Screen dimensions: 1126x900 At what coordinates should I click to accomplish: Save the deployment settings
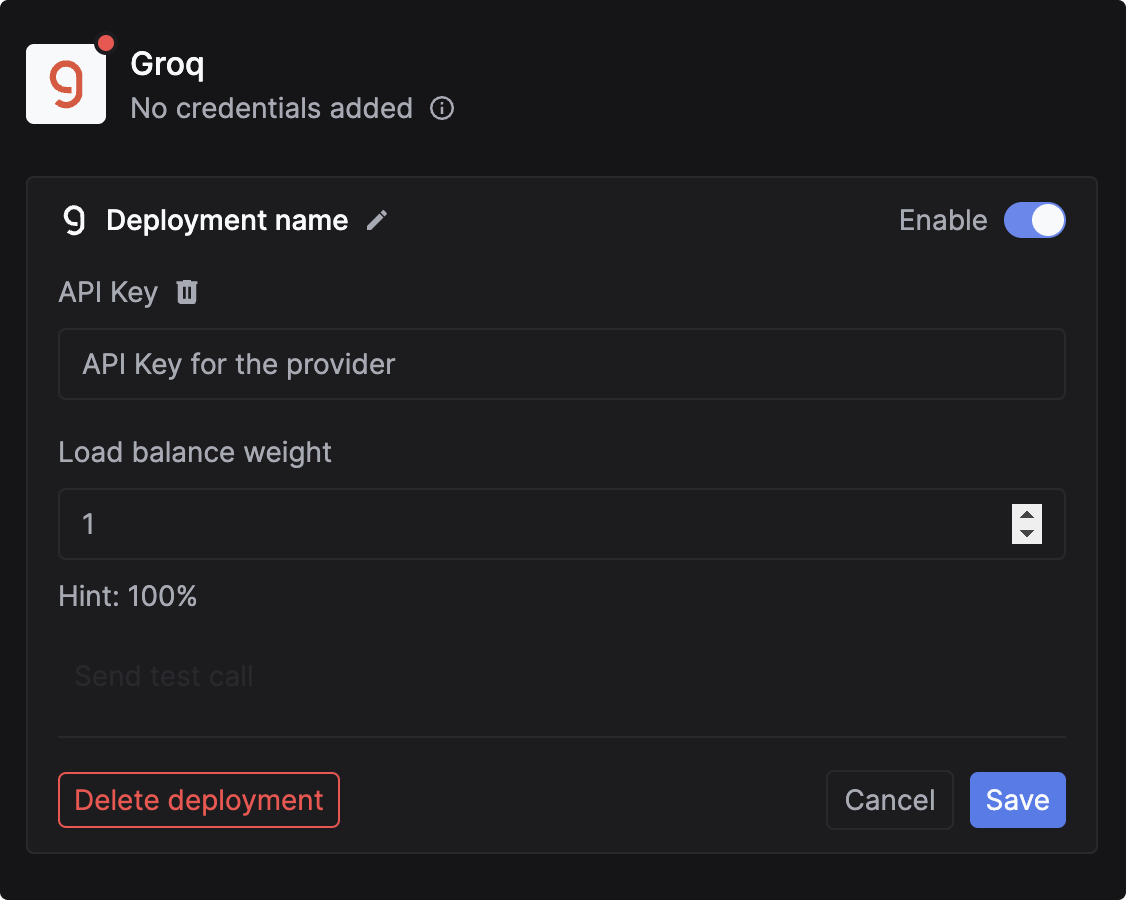click(x=1017, y=799)
